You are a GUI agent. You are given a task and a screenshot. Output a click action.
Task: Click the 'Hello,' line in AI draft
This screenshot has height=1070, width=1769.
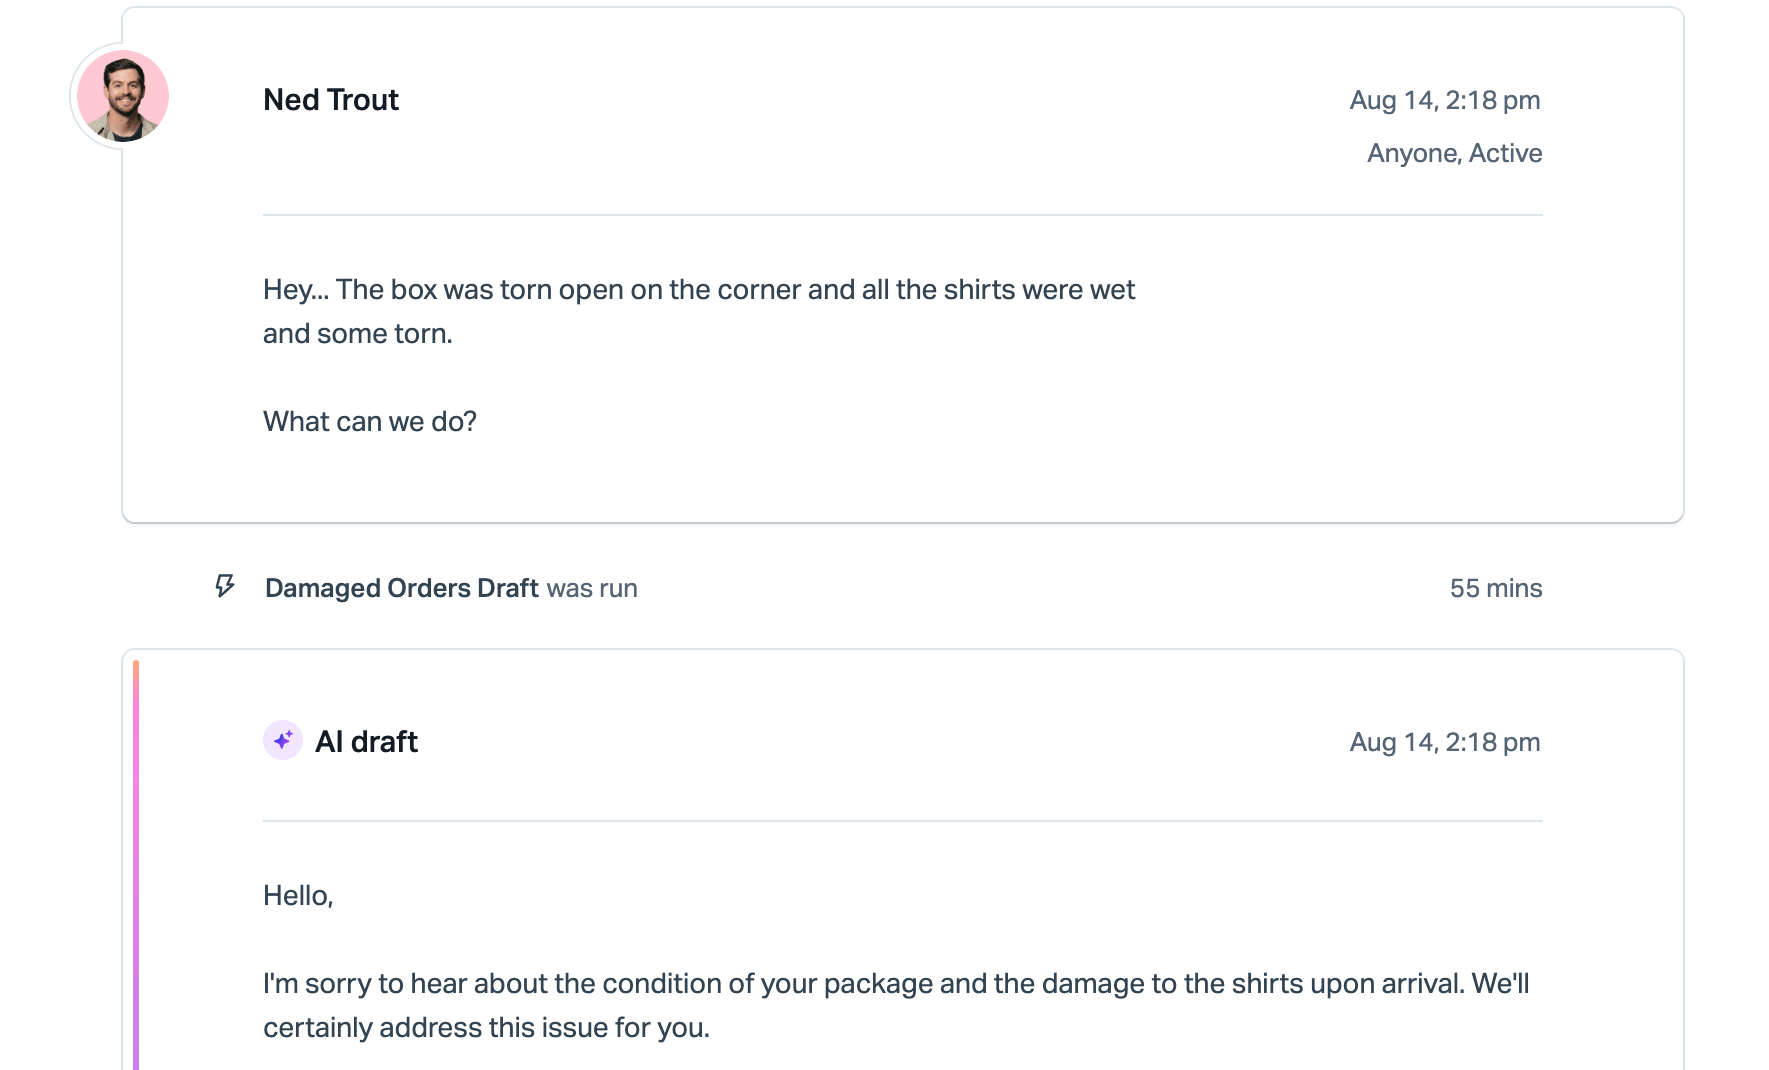click(x=298, y=895)
